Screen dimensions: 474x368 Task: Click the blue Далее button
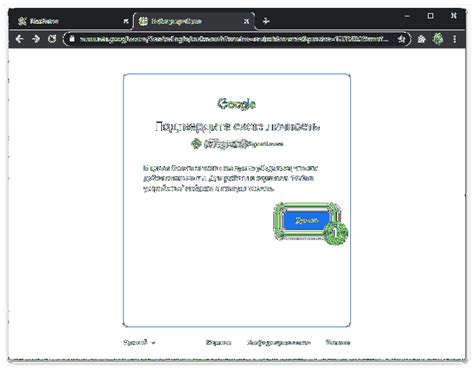[307, 220]
